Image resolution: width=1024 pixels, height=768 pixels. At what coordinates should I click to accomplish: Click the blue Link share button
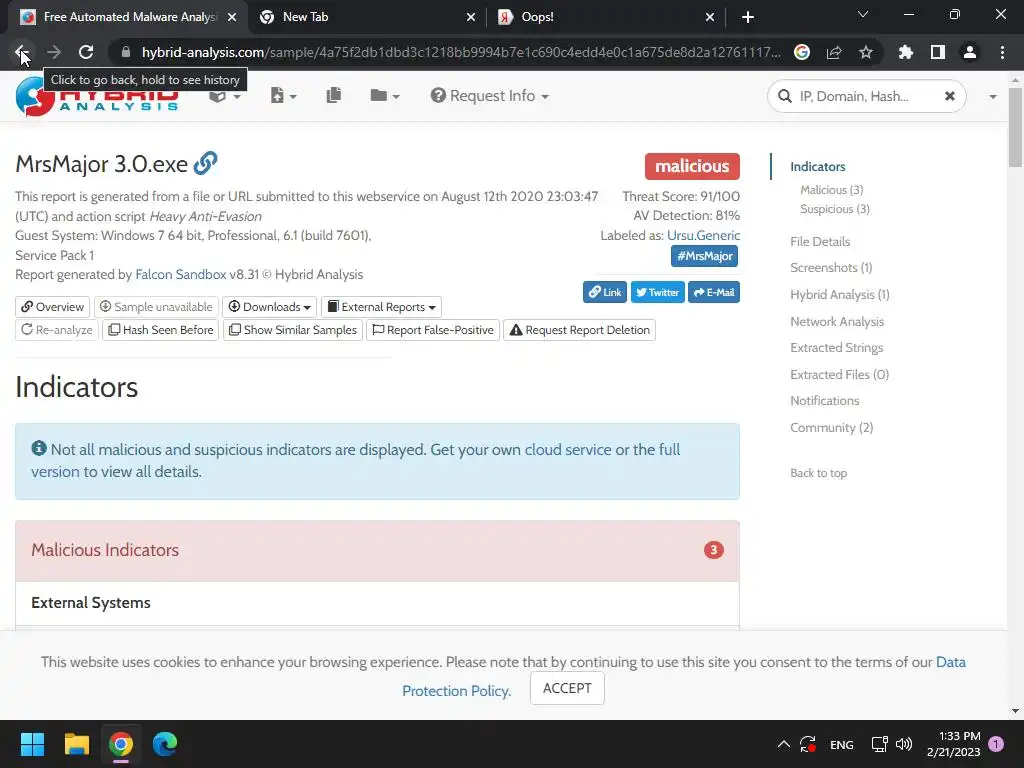[x=605, y=292]
